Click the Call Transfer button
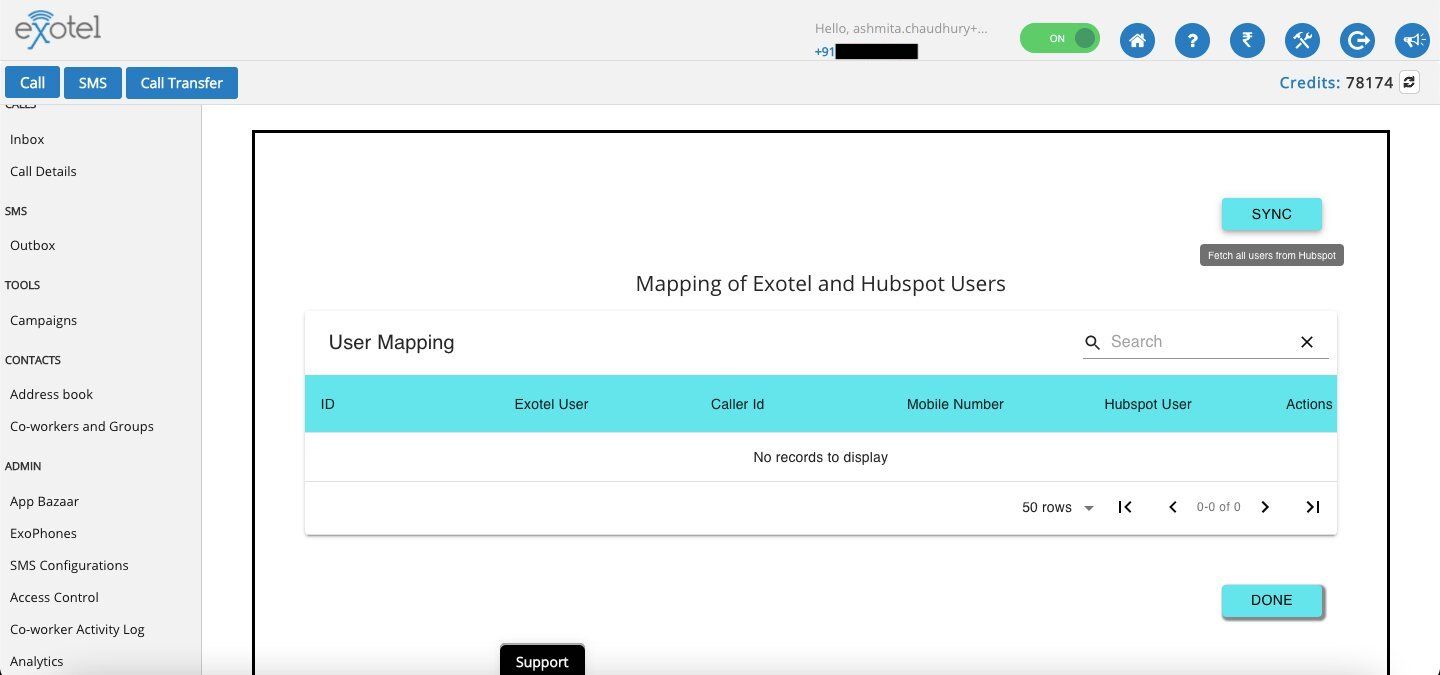This screenshot has width=1440, height=675. pos(181,83)
